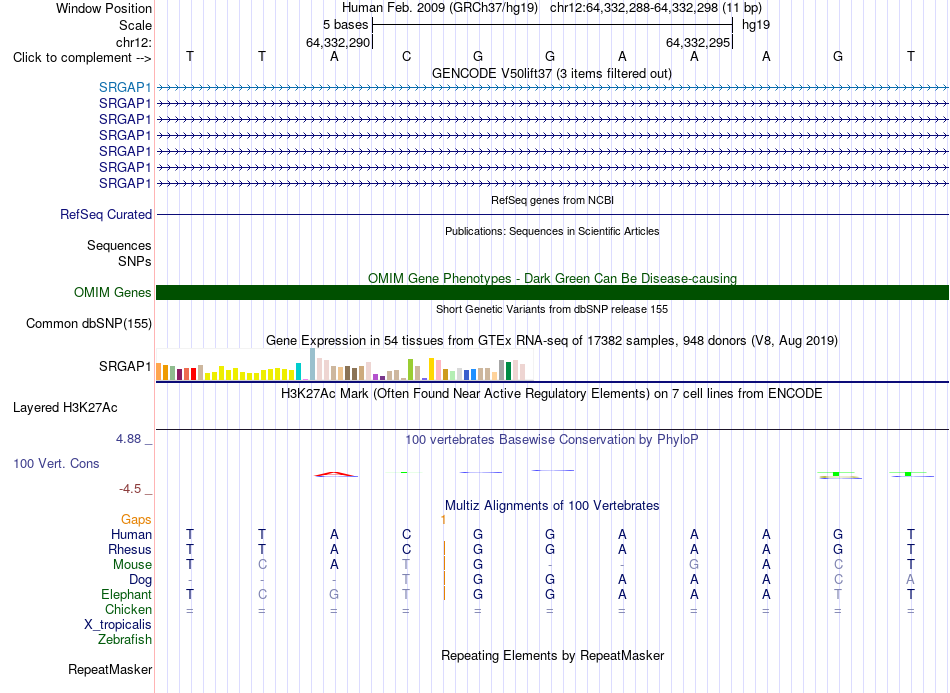Click the Zebrafish species row label
This screenshot has height=693, width=950.
[125, 640]
